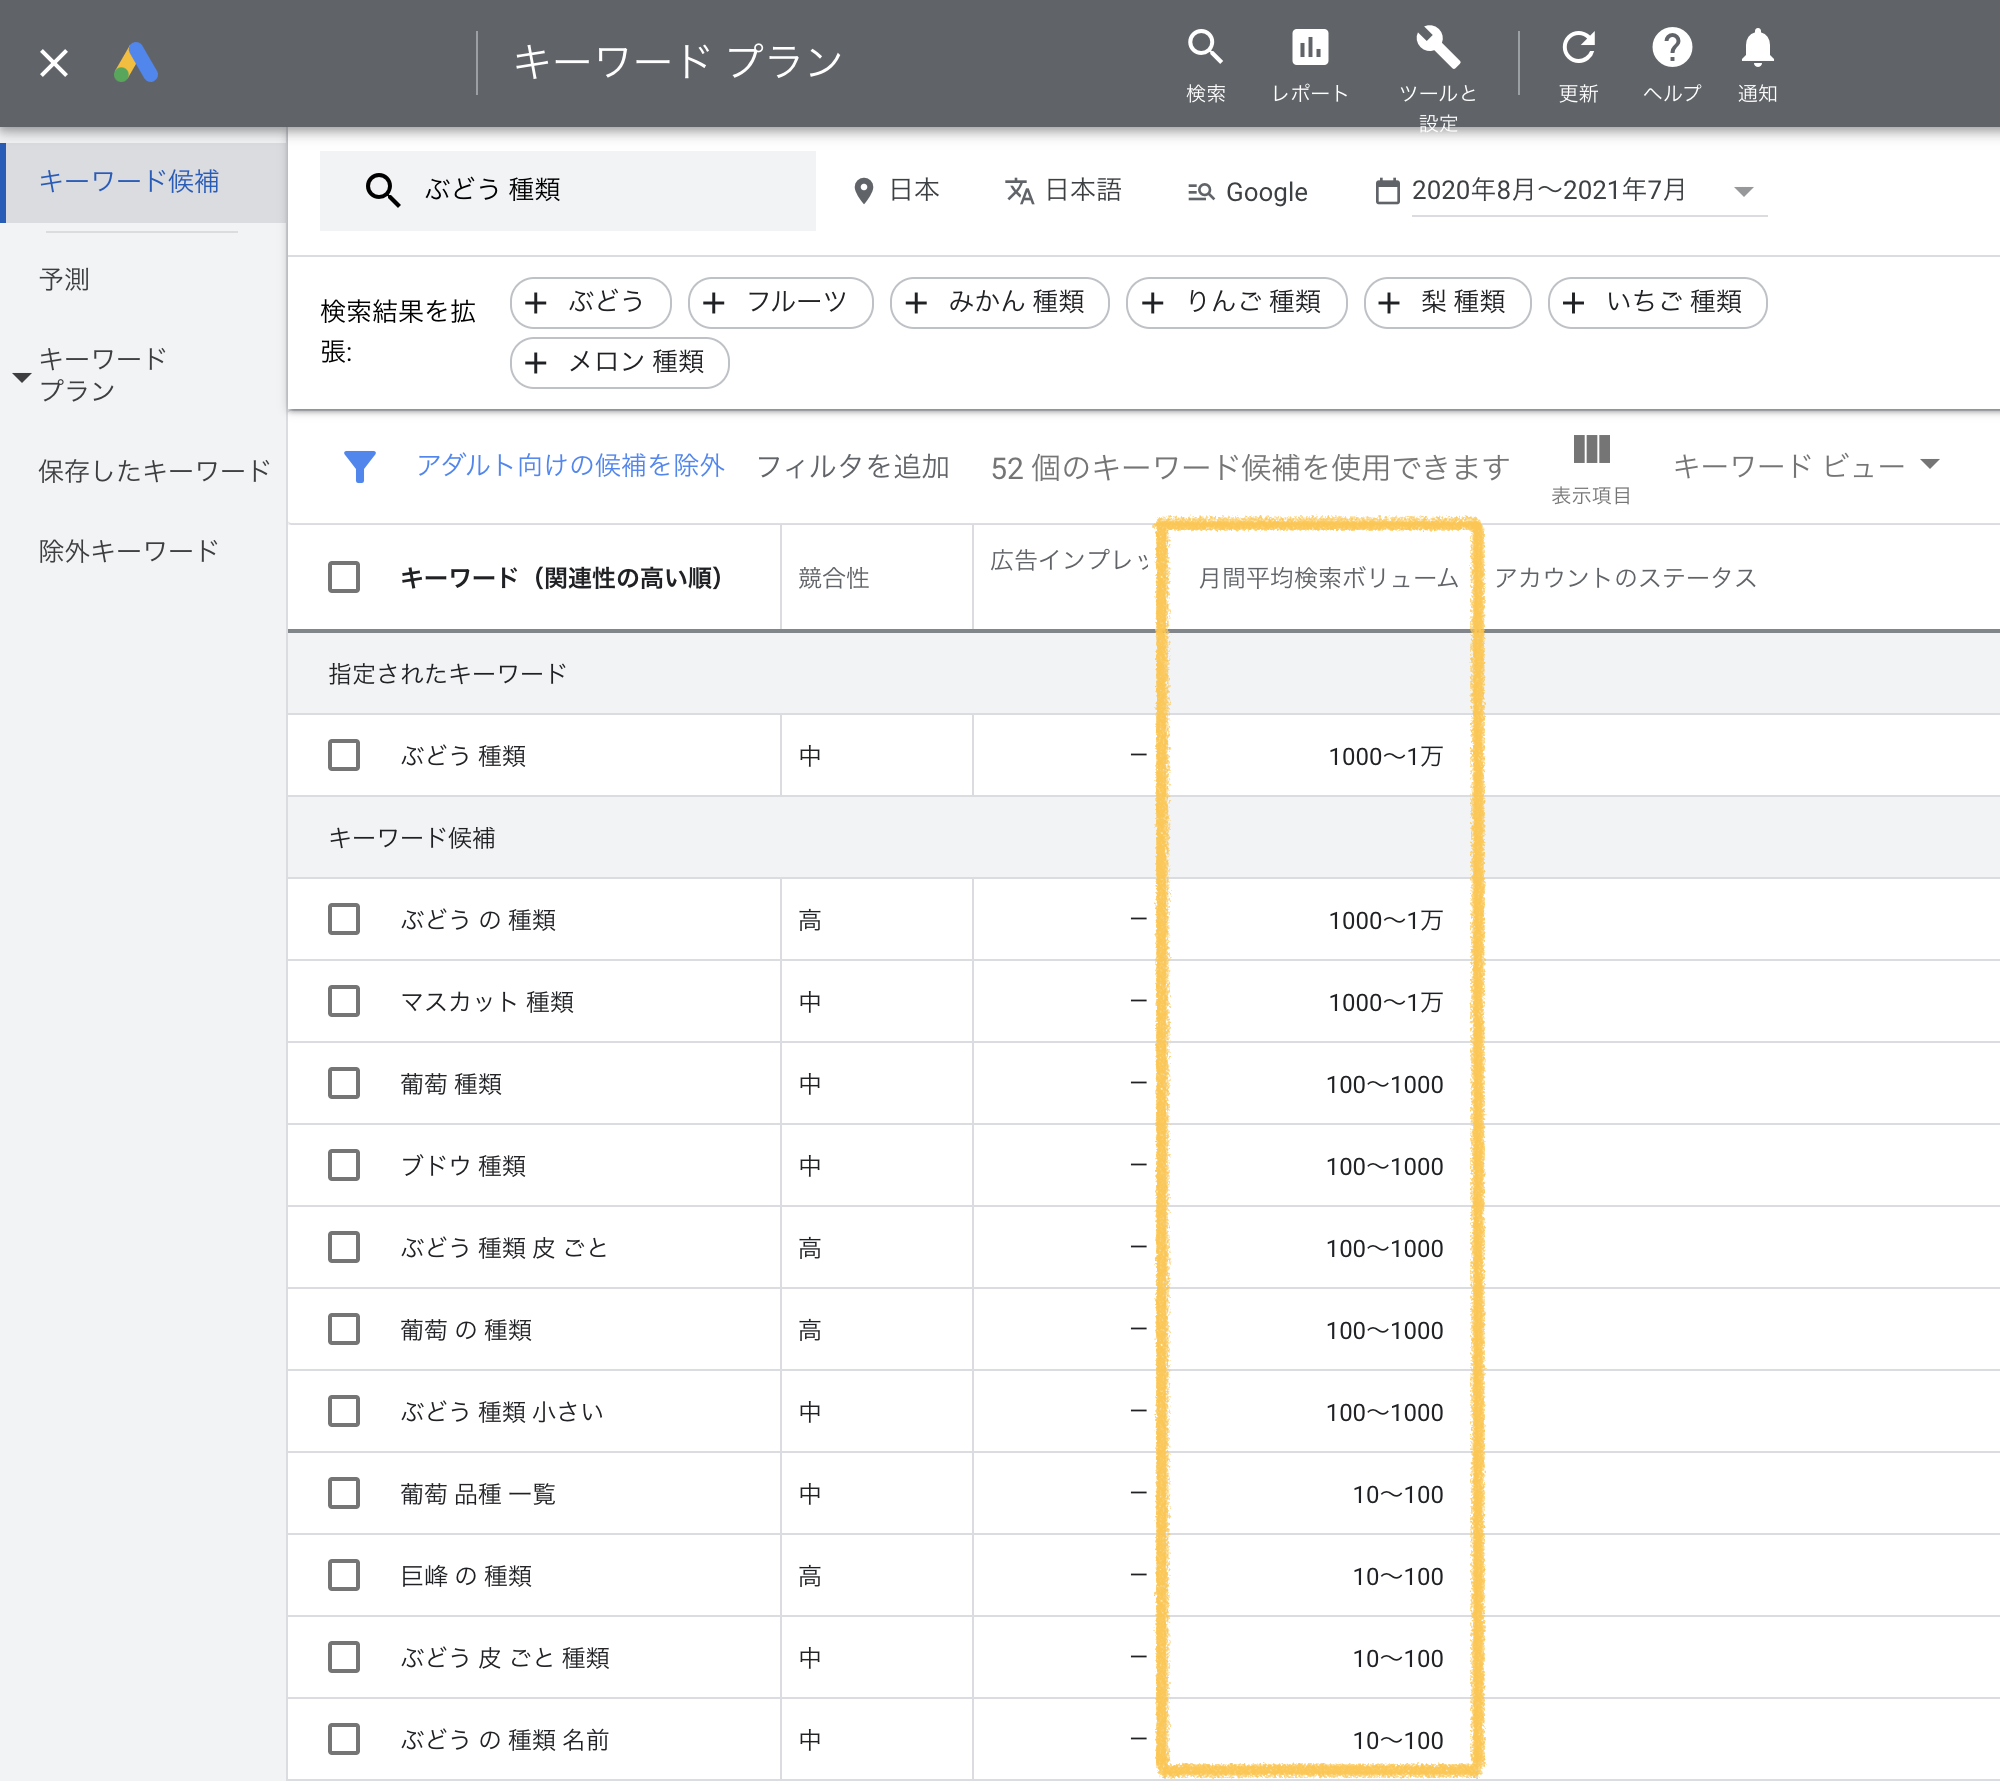Click the blue filter funnel icon

click(x=360, y=466)
